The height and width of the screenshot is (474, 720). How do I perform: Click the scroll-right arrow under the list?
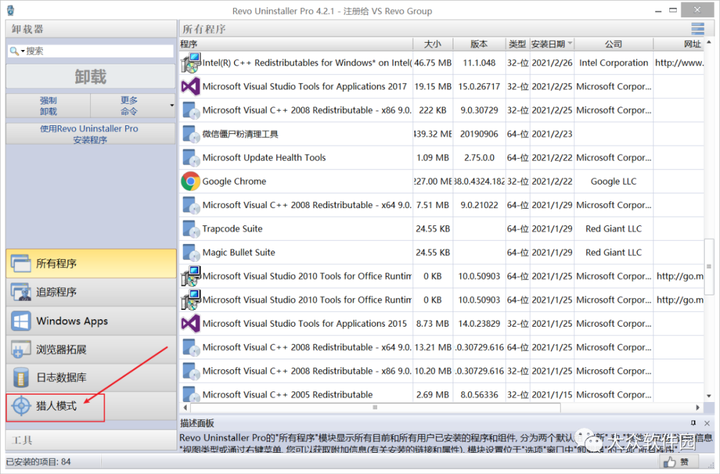698,407
